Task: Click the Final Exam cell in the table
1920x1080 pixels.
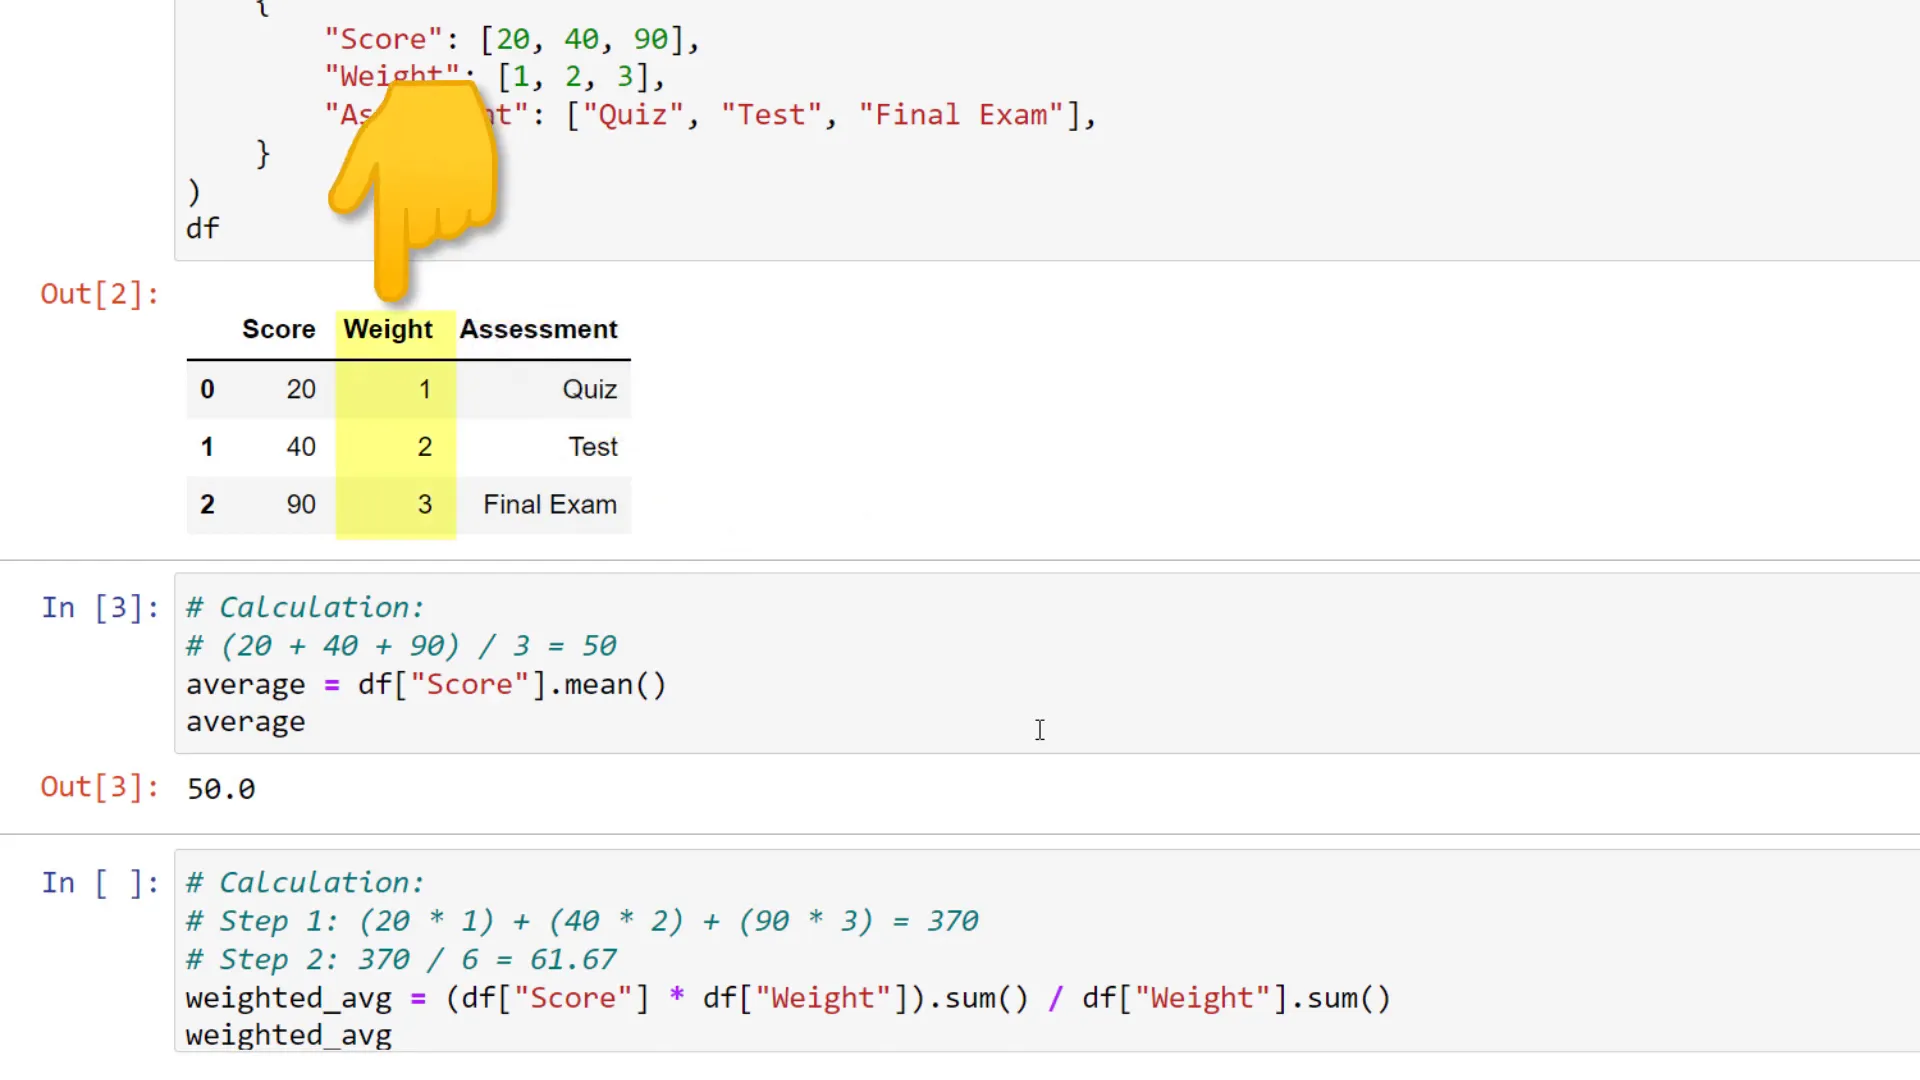Action: point(549,505)
